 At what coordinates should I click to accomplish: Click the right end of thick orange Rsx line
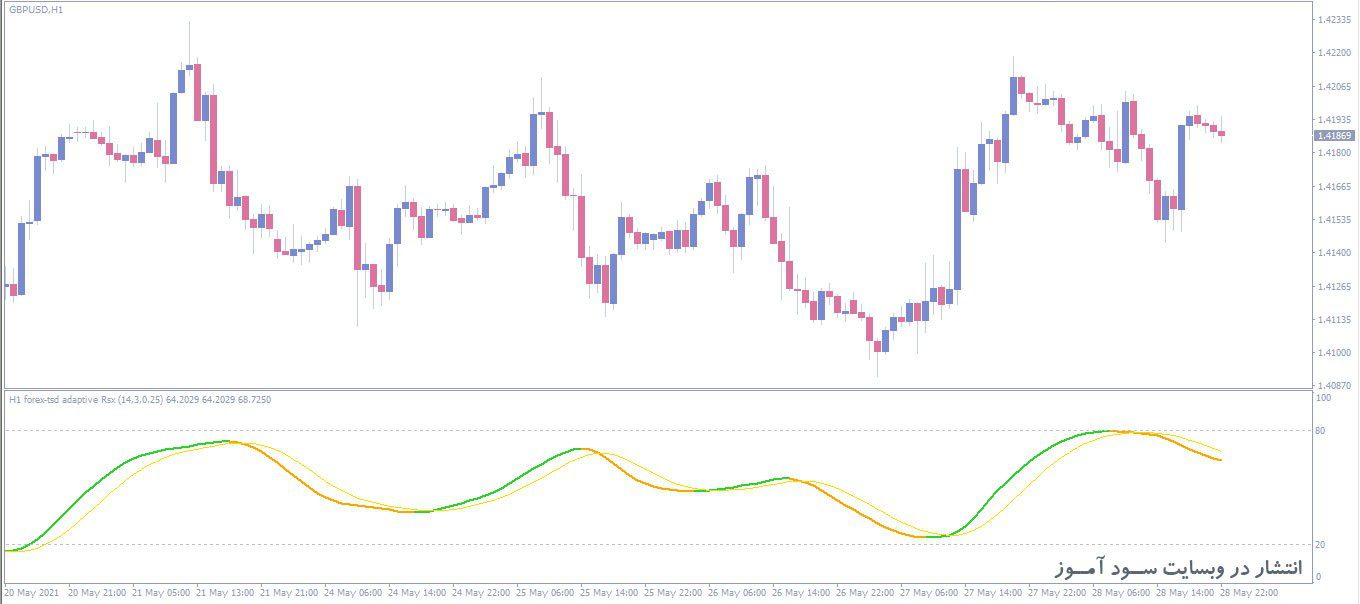pos(1219,459)
